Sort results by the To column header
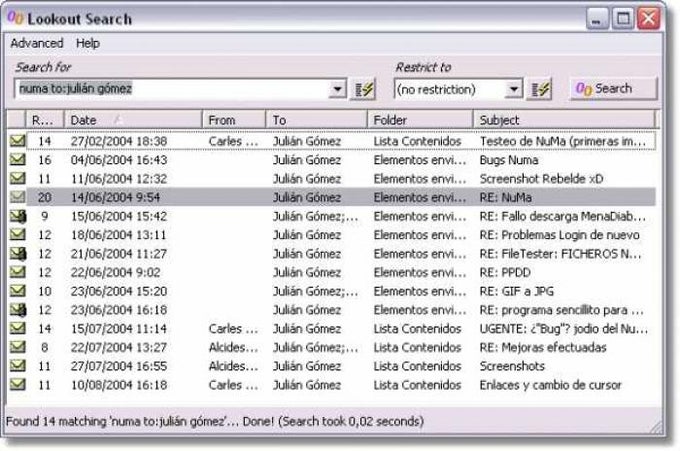The image size is (680, 451). click(x=317, y=120)
